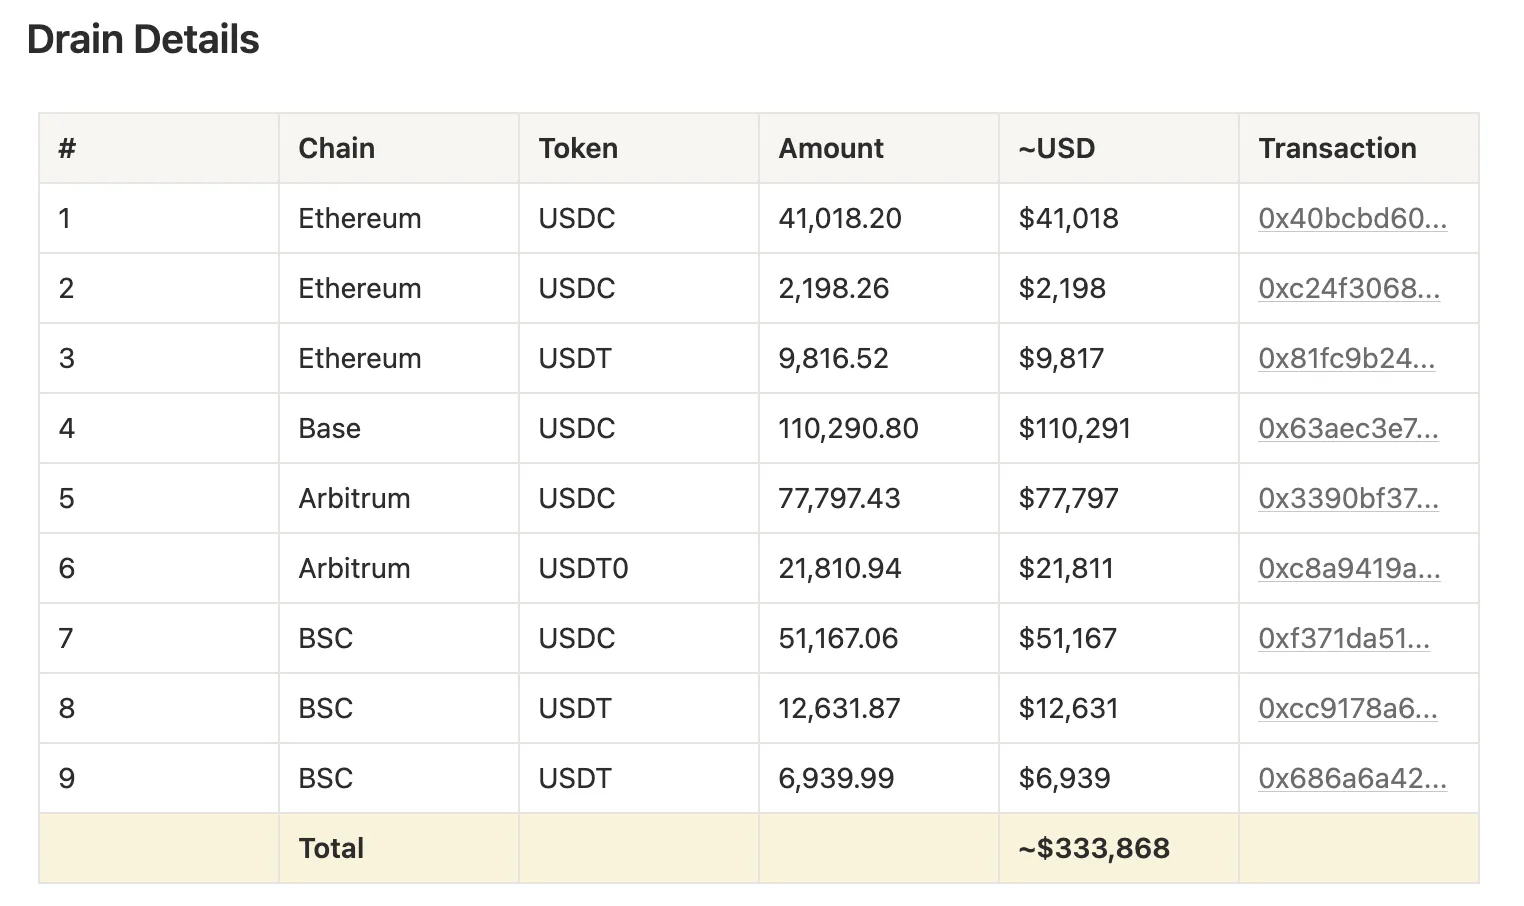Click the $77,797 USD cell
Image resolution: width=1524 pixels, height=906 pixels.
pos(1068,498)
